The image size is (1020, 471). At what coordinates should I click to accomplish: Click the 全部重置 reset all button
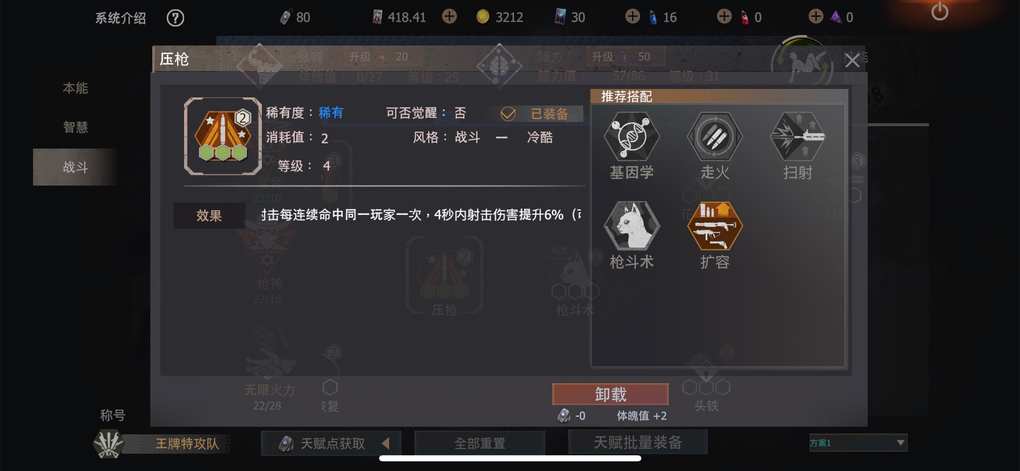479,444
